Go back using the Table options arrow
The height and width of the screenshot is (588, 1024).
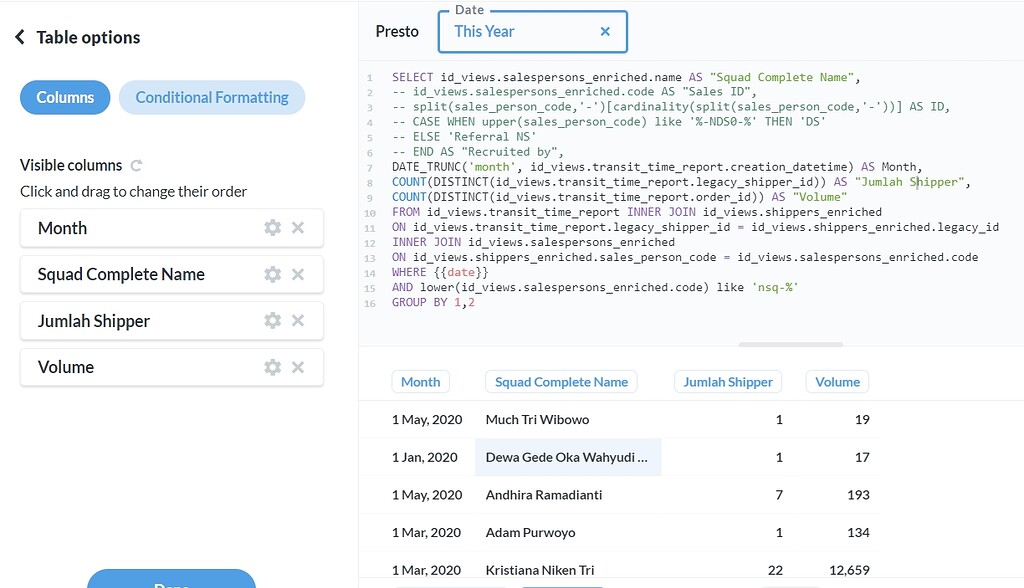click(x=20, y=37)
